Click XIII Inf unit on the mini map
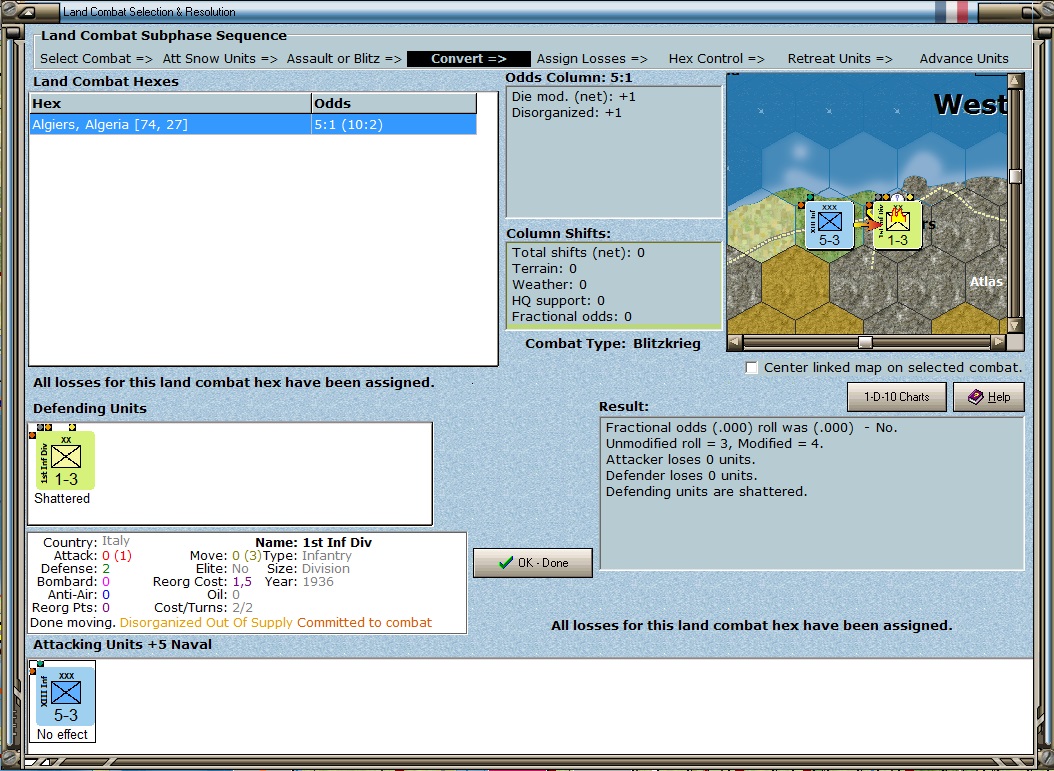This screenshot has height=771, width=1054. [829, 225]
